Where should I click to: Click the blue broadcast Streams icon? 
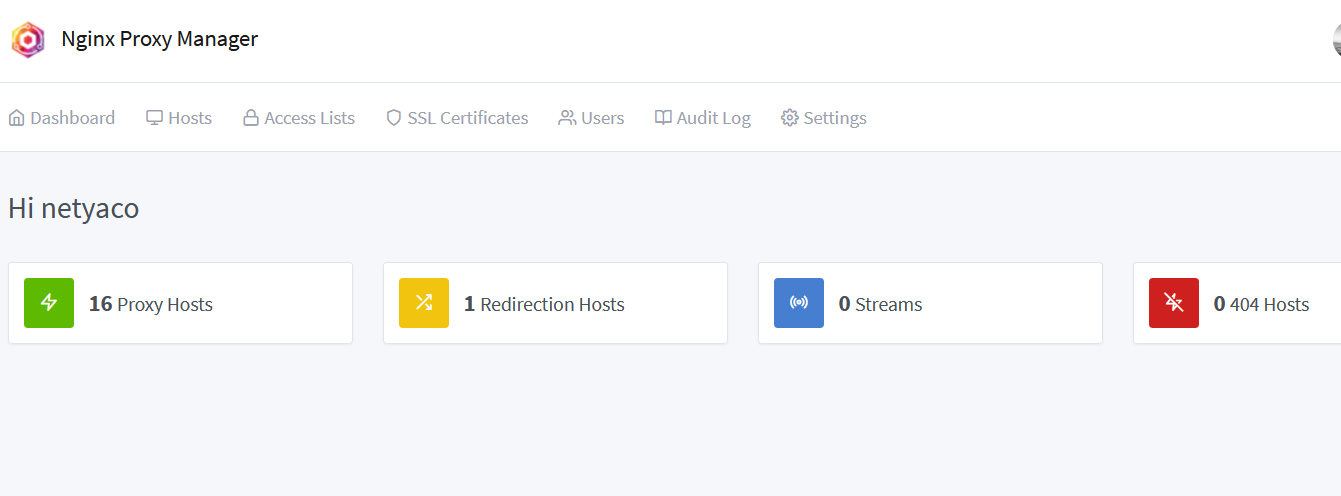[x=799, y=303]
